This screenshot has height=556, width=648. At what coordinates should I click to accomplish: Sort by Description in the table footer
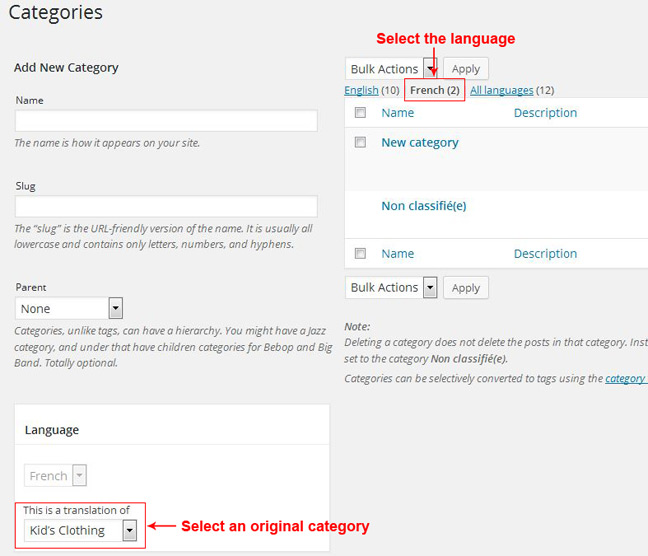point(545,253)
